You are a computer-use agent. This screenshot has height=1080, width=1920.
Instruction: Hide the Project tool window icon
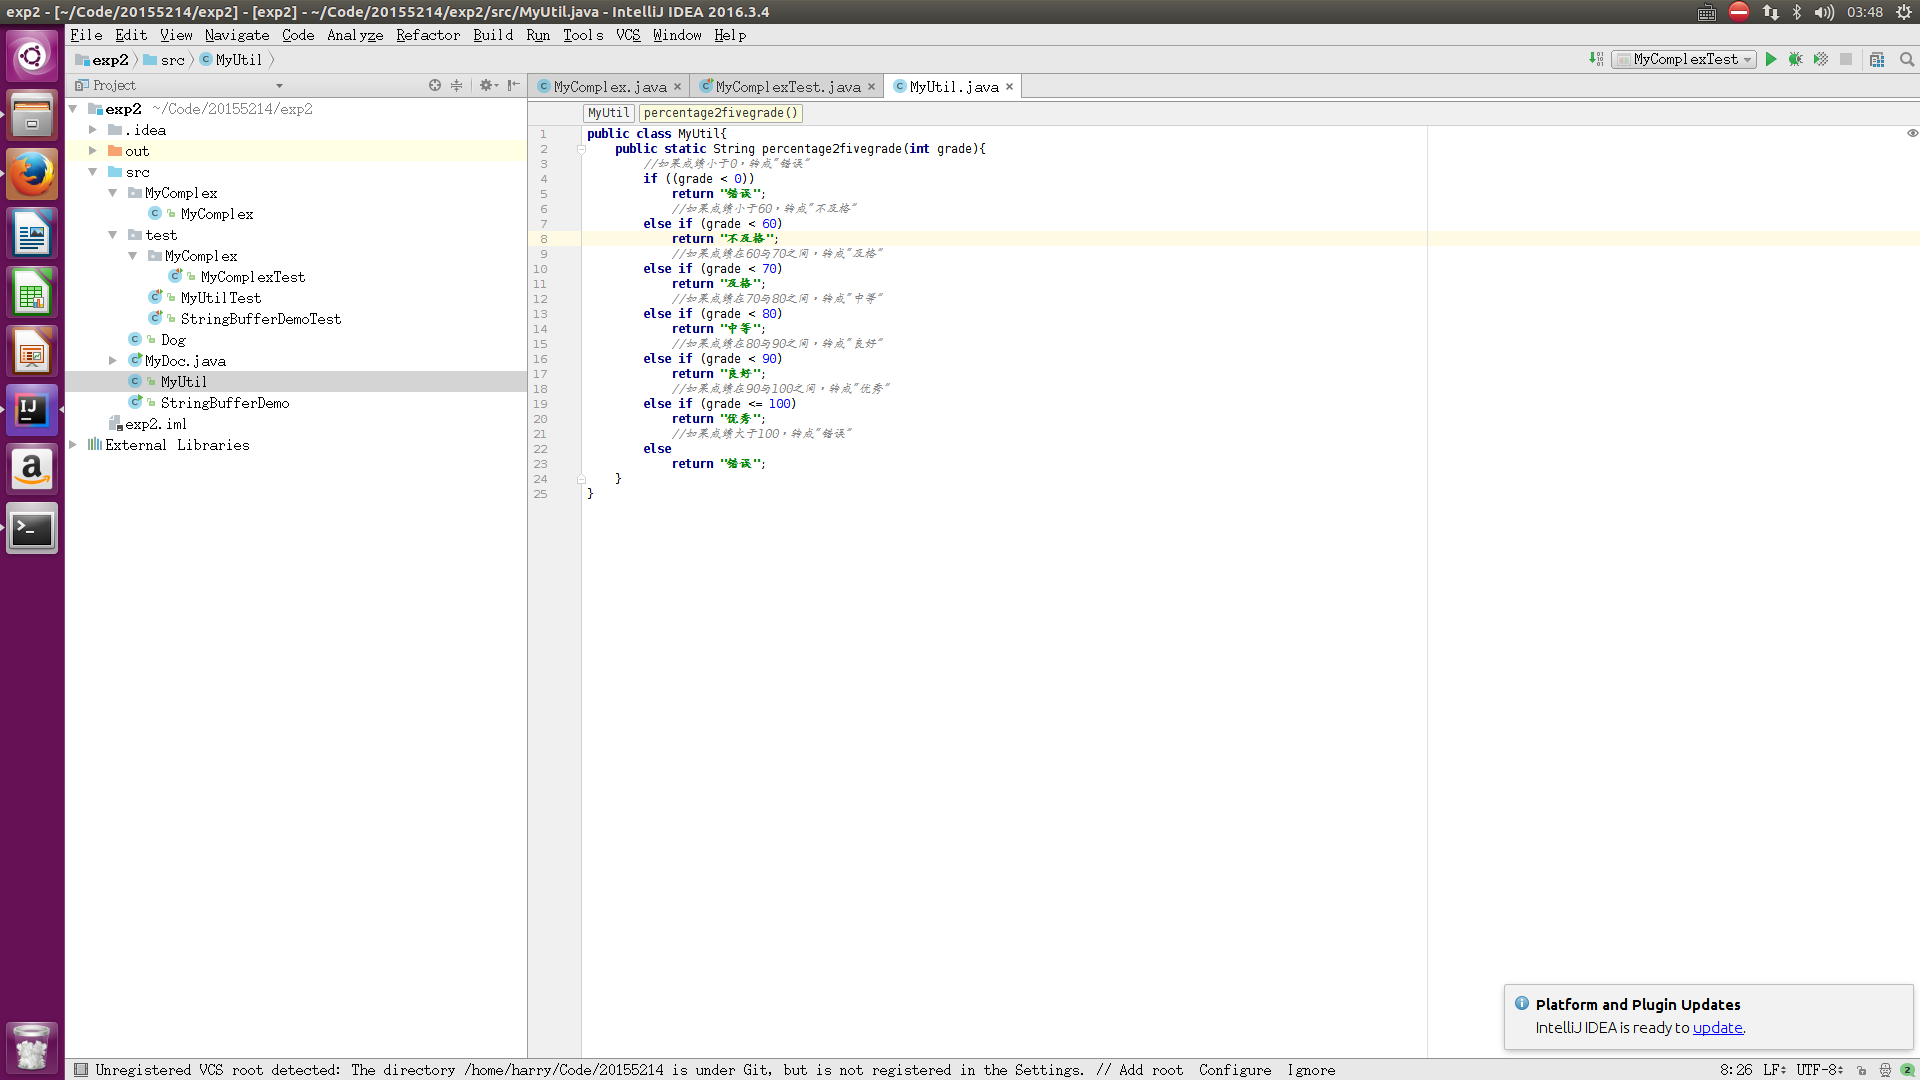click(x=513, y=86)
